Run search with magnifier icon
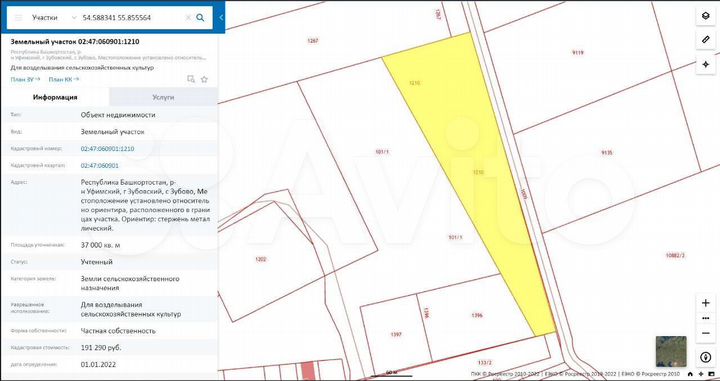720x381 pixels. [200, 18]
